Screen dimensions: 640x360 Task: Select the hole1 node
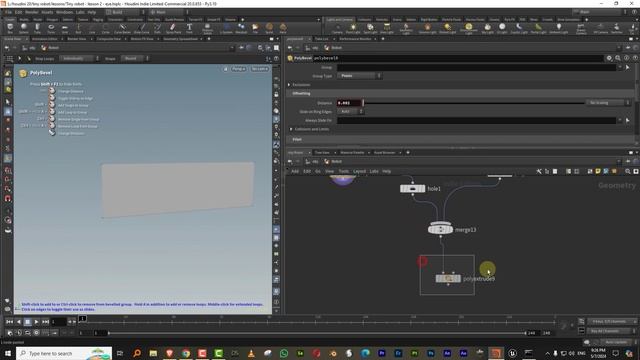412,189
